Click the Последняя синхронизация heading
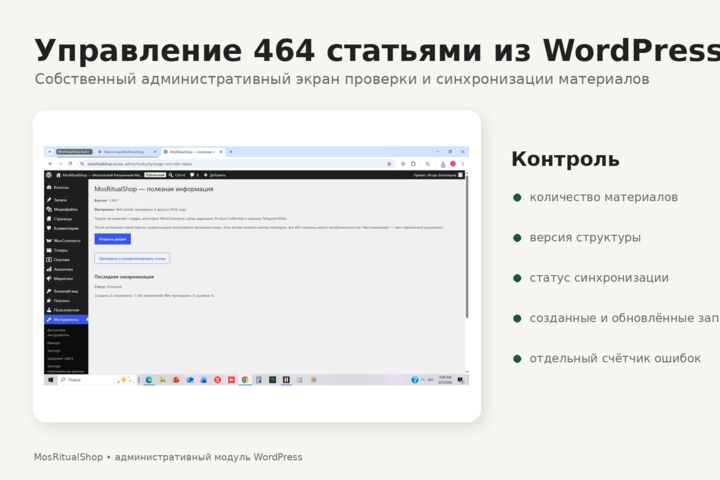 pyautogui.click(x=124, y=277)
